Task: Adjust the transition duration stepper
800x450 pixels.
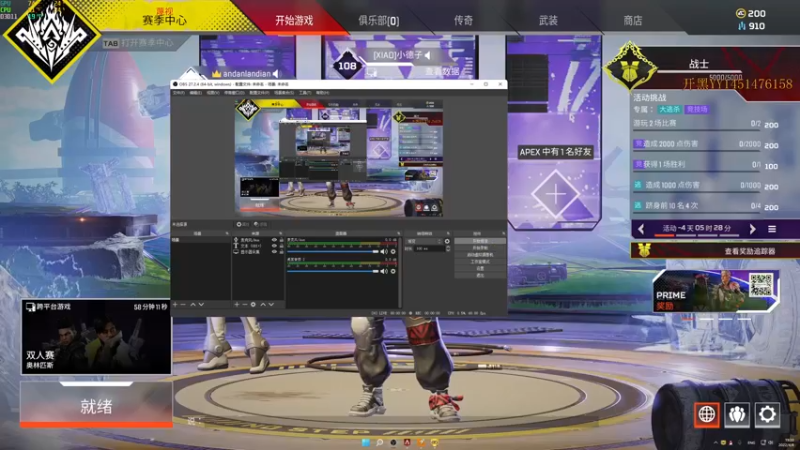Action: 448,248
